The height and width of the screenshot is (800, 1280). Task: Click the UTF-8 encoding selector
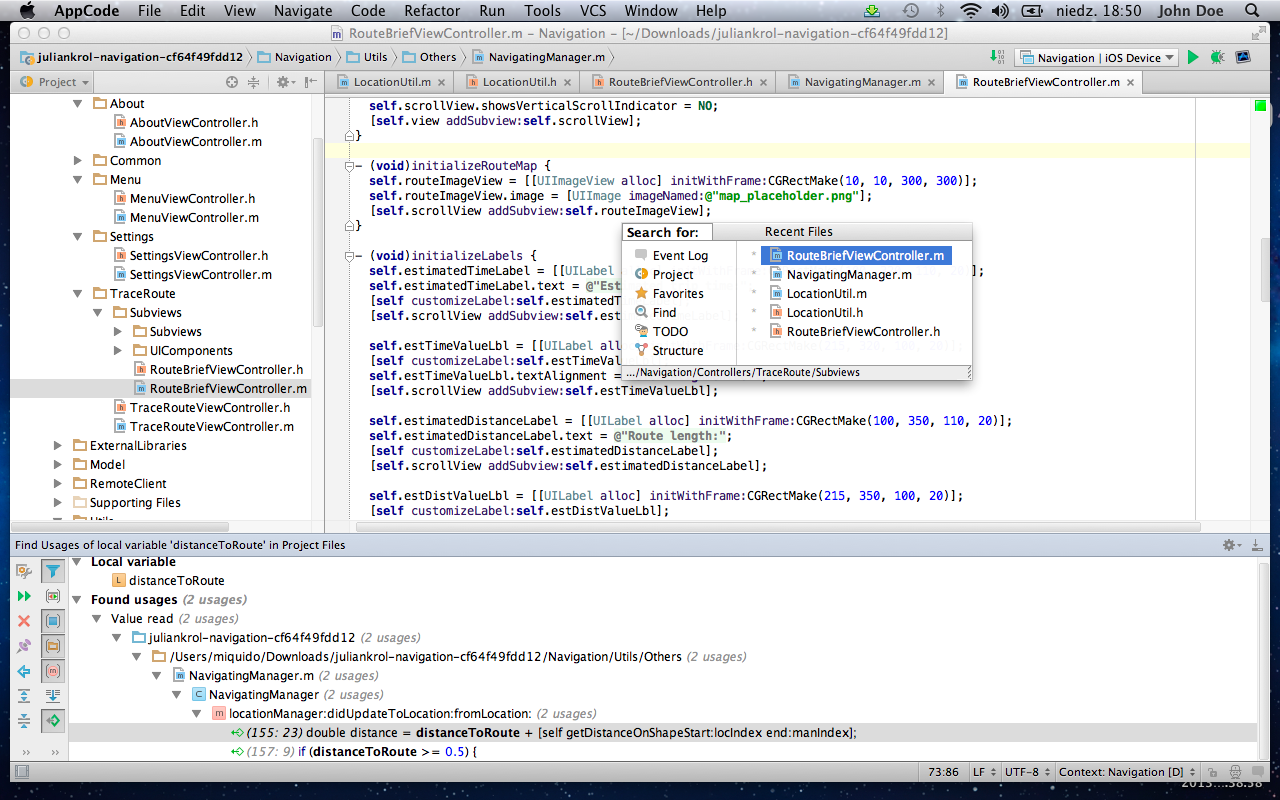1026,772
